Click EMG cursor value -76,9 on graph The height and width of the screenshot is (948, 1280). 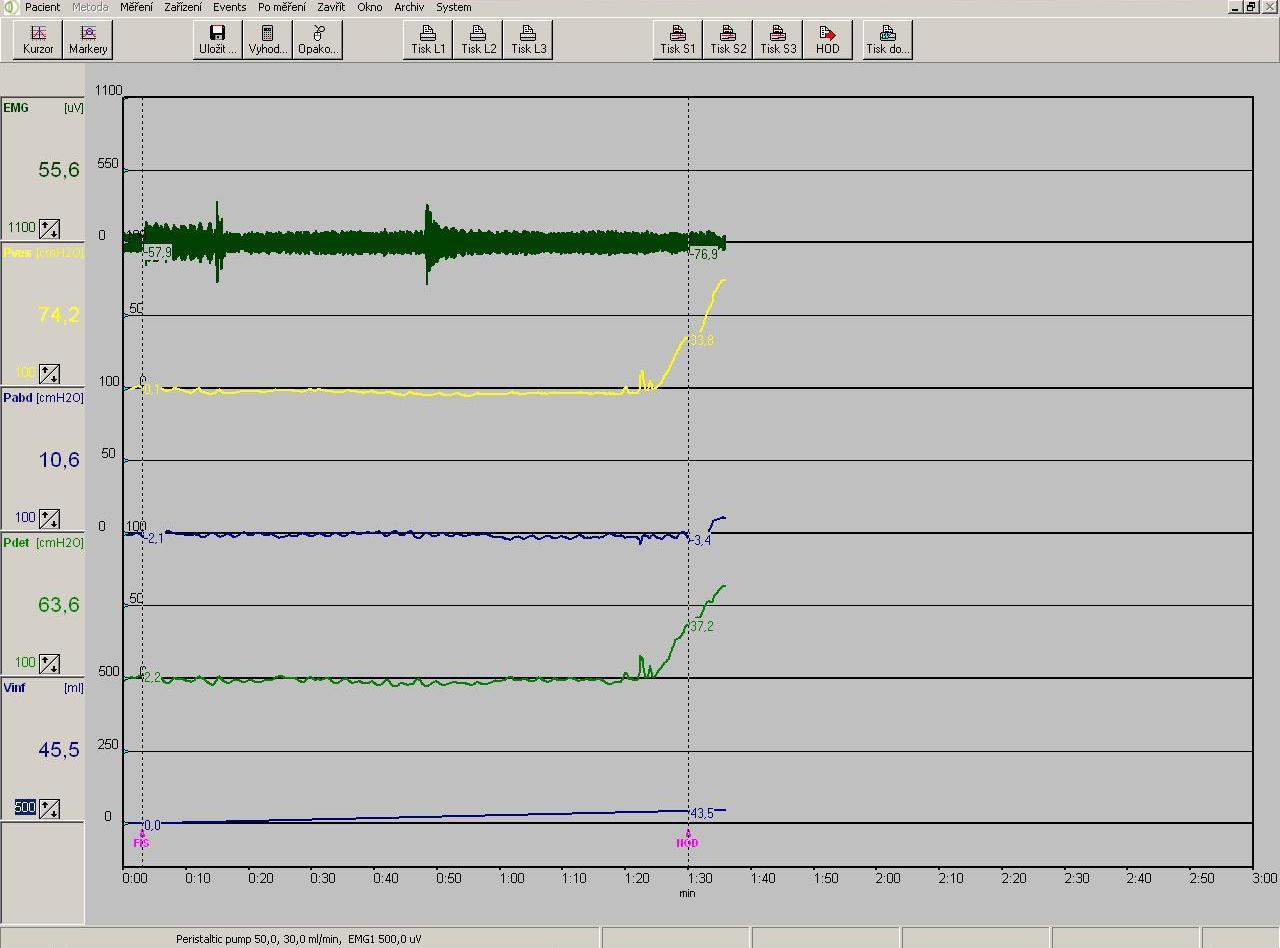[x=704, y=255]
